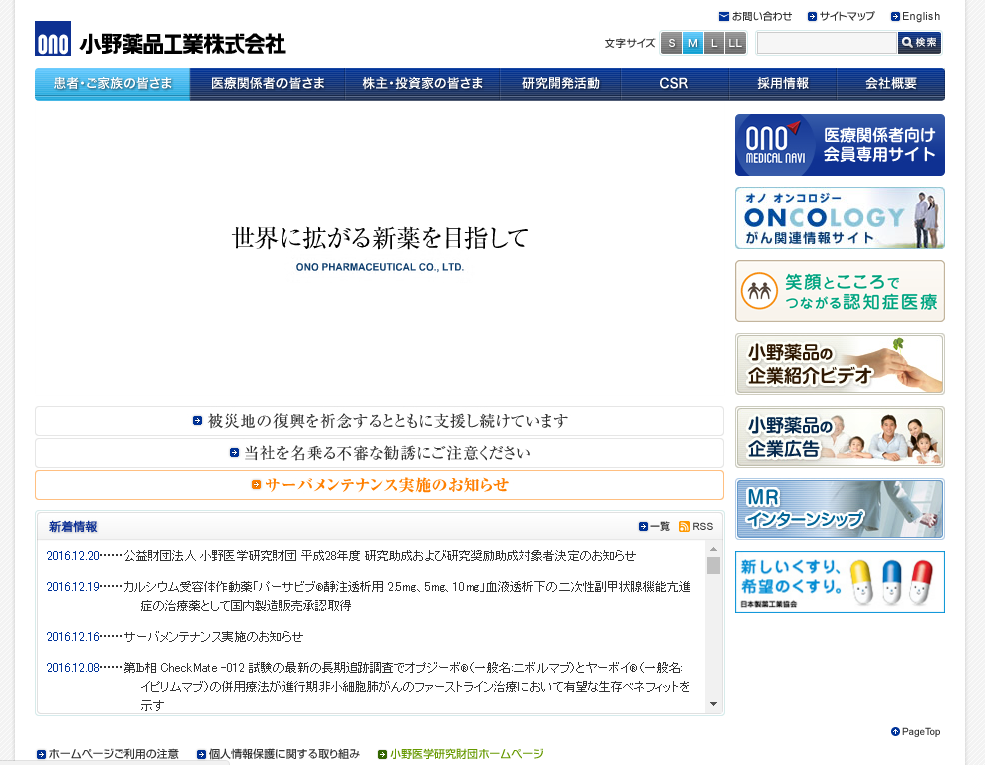This screenshot has height=765, width=985.
Task: Click the arrow icon beside English
Action: [895, 16]
